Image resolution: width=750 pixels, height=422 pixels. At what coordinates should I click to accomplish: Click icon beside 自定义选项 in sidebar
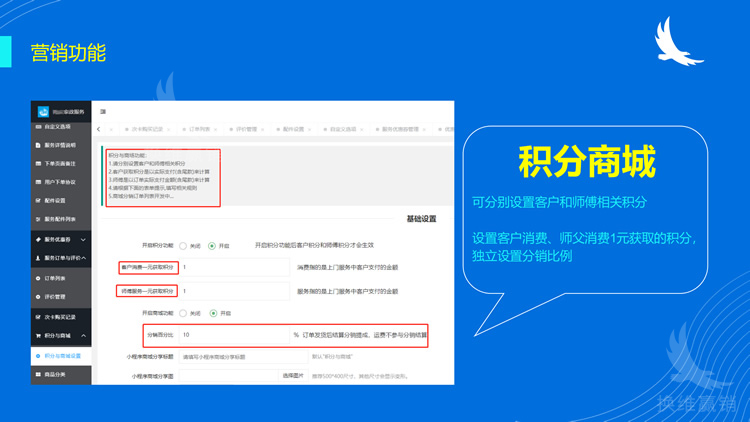point(38,127)
